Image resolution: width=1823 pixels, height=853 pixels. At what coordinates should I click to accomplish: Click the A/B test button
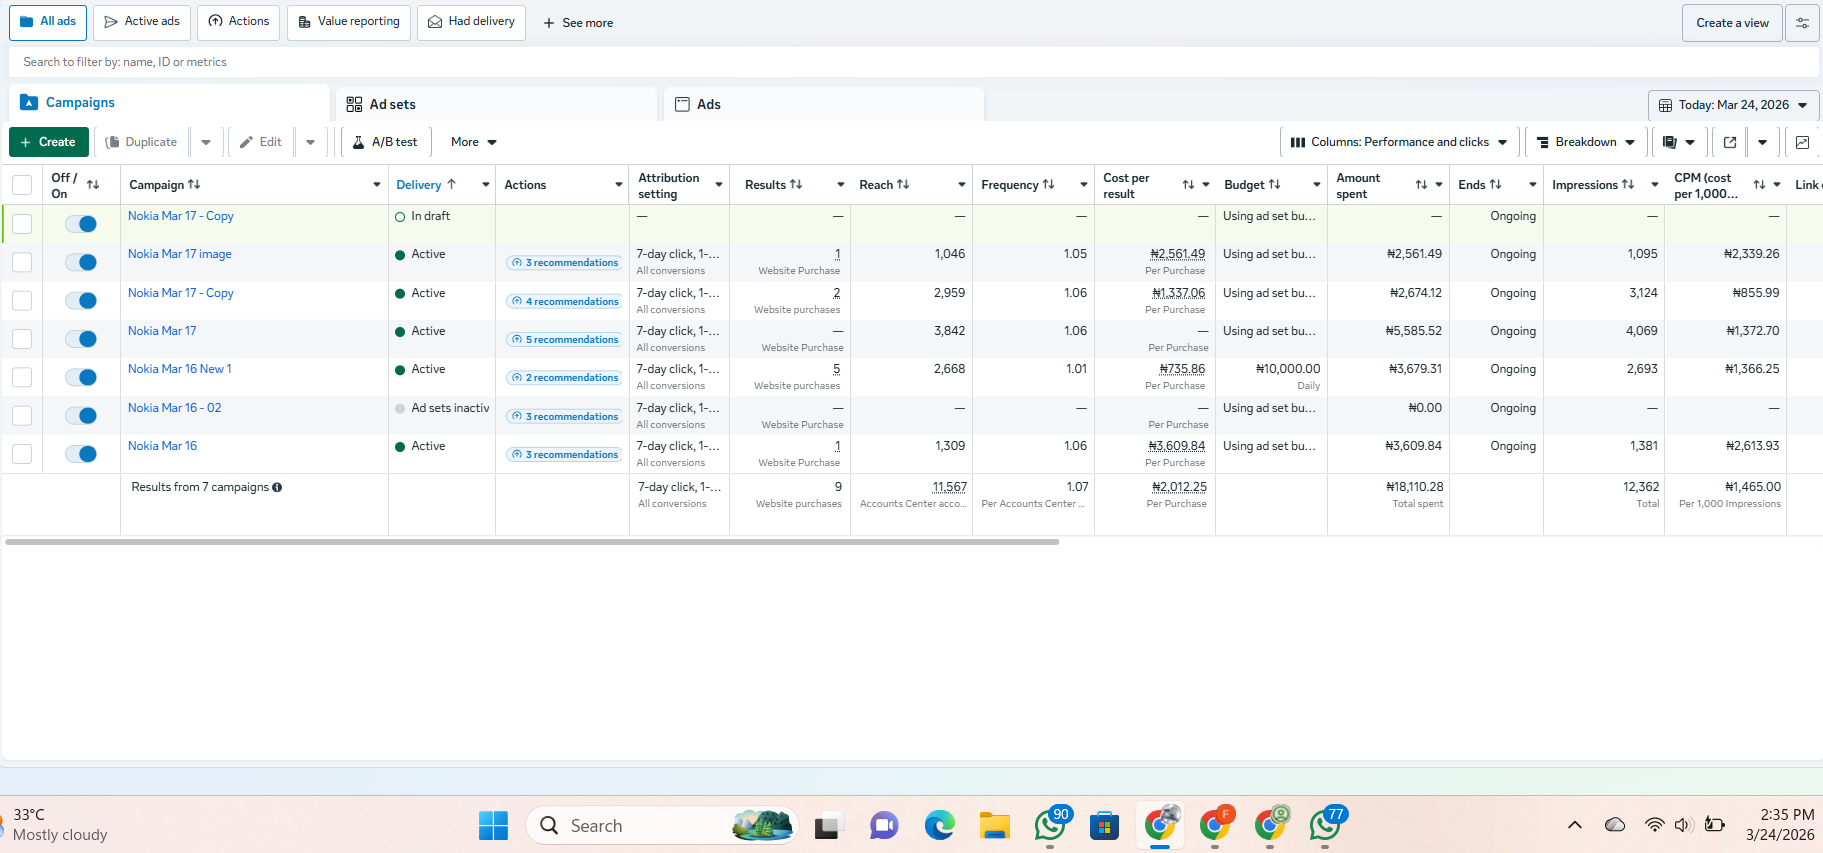click(x=386, y=142)
